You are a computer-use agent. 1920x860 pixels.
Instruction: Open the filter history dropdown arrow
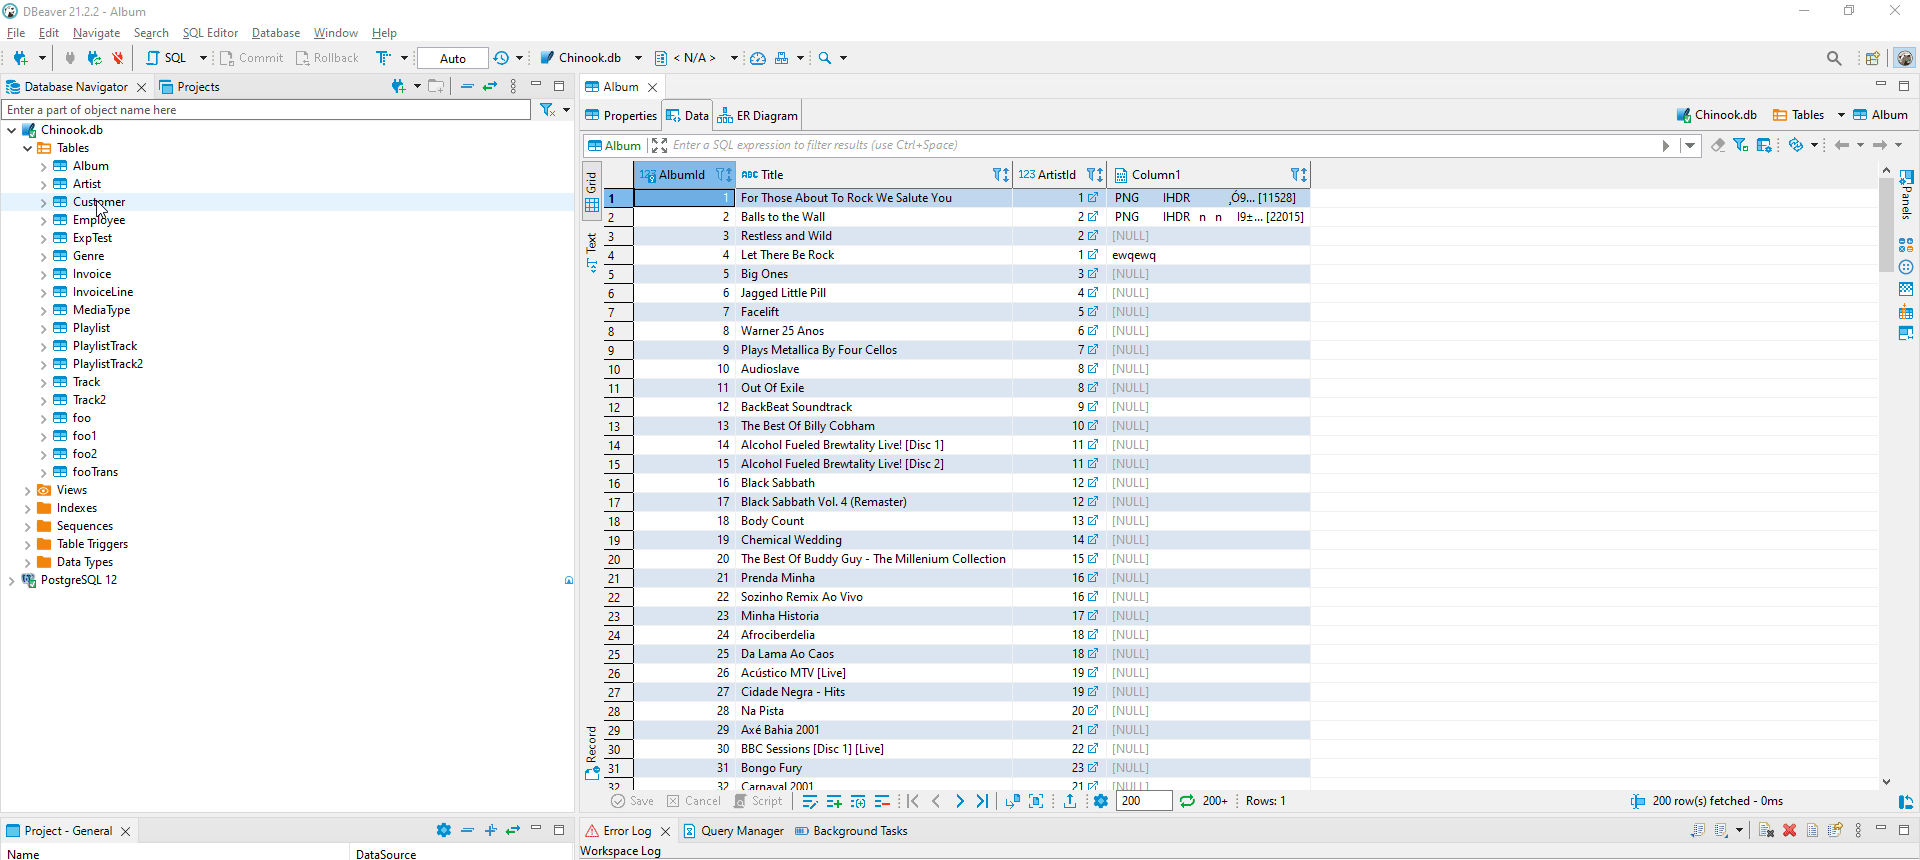pyautogui.click(x=1690, y=145)
